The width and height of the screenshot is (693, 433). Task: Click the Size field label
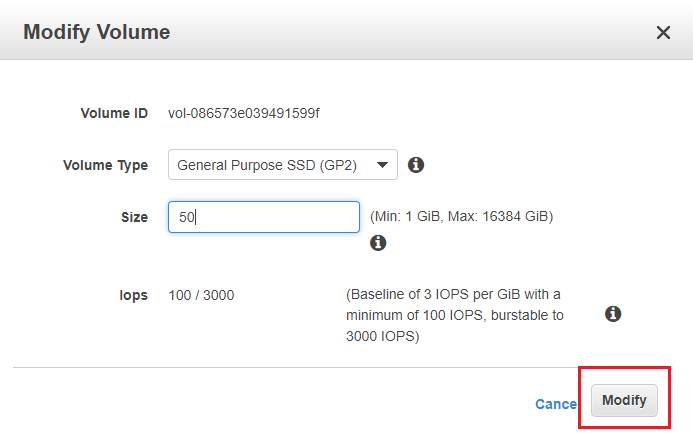pyautogui.click(x=134, y=217)
